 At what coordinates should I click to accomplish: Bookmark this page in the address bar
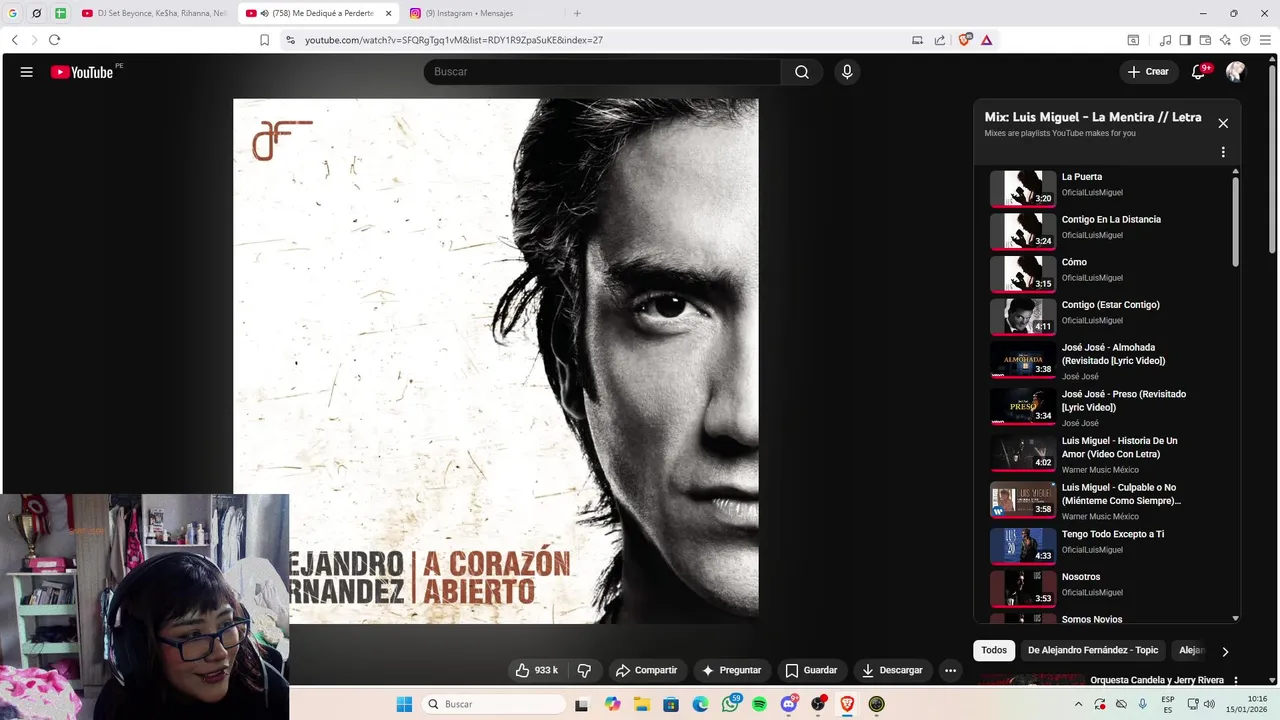pyautogui.click(x=264, y=40)
